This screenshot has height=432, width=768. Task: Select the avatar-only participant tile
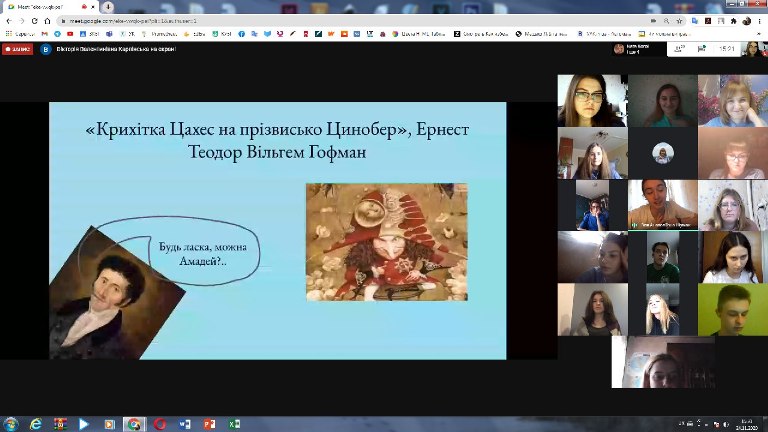tap(663, 153)
